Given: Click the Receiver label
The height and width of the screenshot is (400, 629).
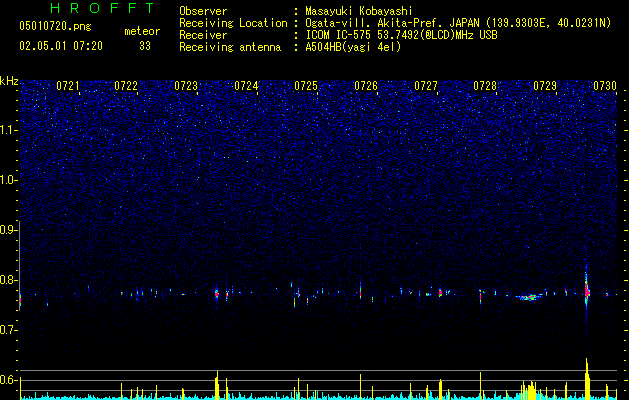Looking at the screenshot, I should pyautogui.click(x=203, y=35).
